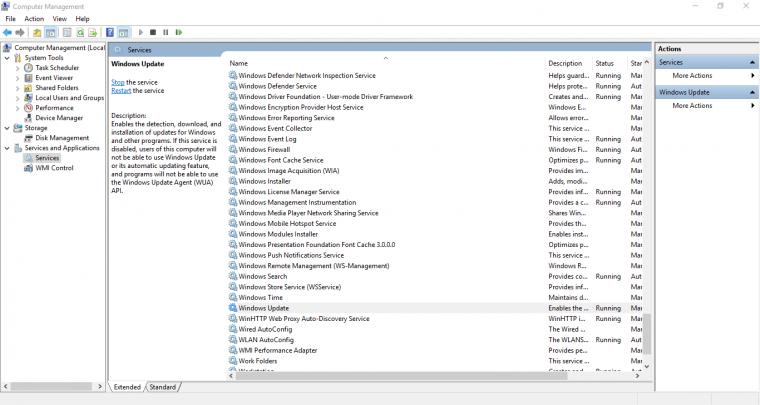
Task: Click the Refresh toolbar icon
Action: point(80,32)
